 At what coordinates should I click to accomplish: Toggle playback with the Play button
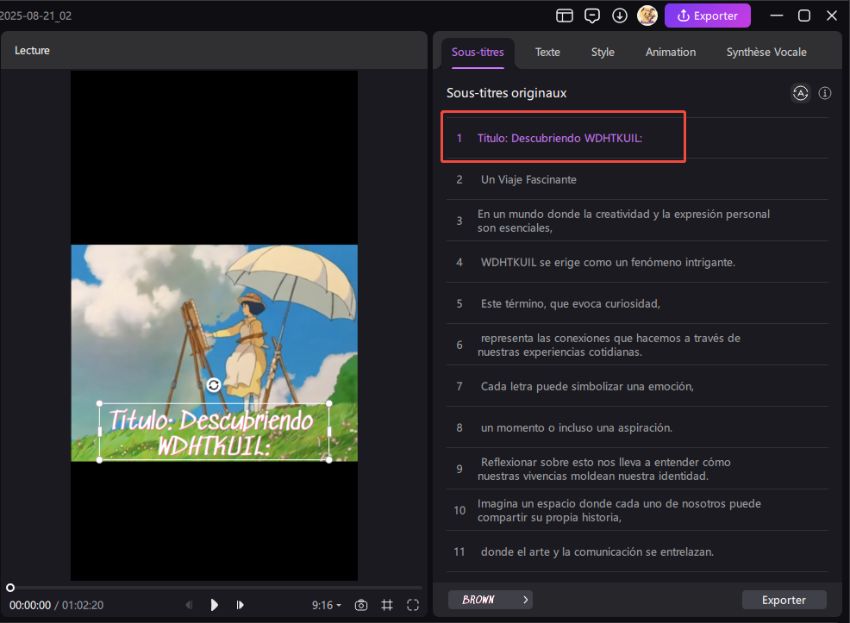pos(214,605)
